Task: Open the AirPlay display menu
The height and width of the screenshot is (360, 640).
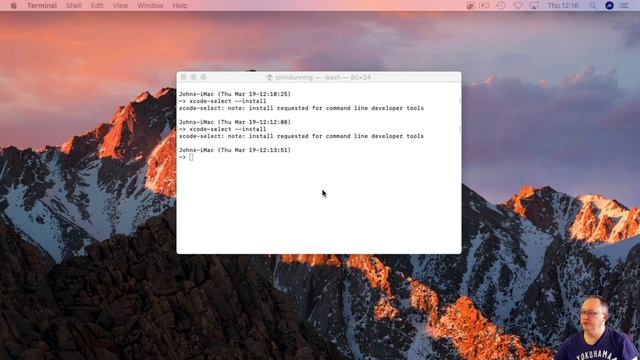Action: coord(534,6)
